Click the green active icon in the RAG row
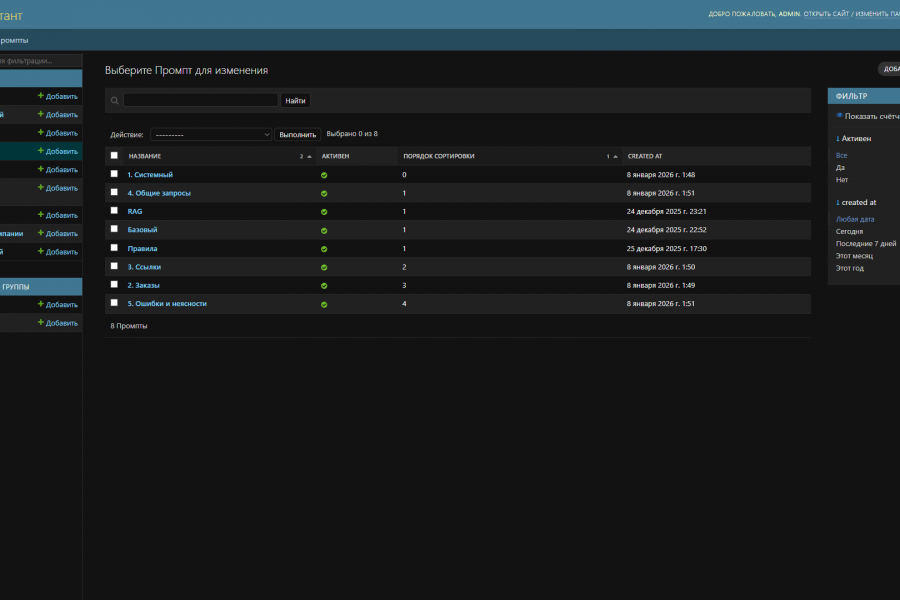This screenshot has width=900, height=600. click(324, 212)
